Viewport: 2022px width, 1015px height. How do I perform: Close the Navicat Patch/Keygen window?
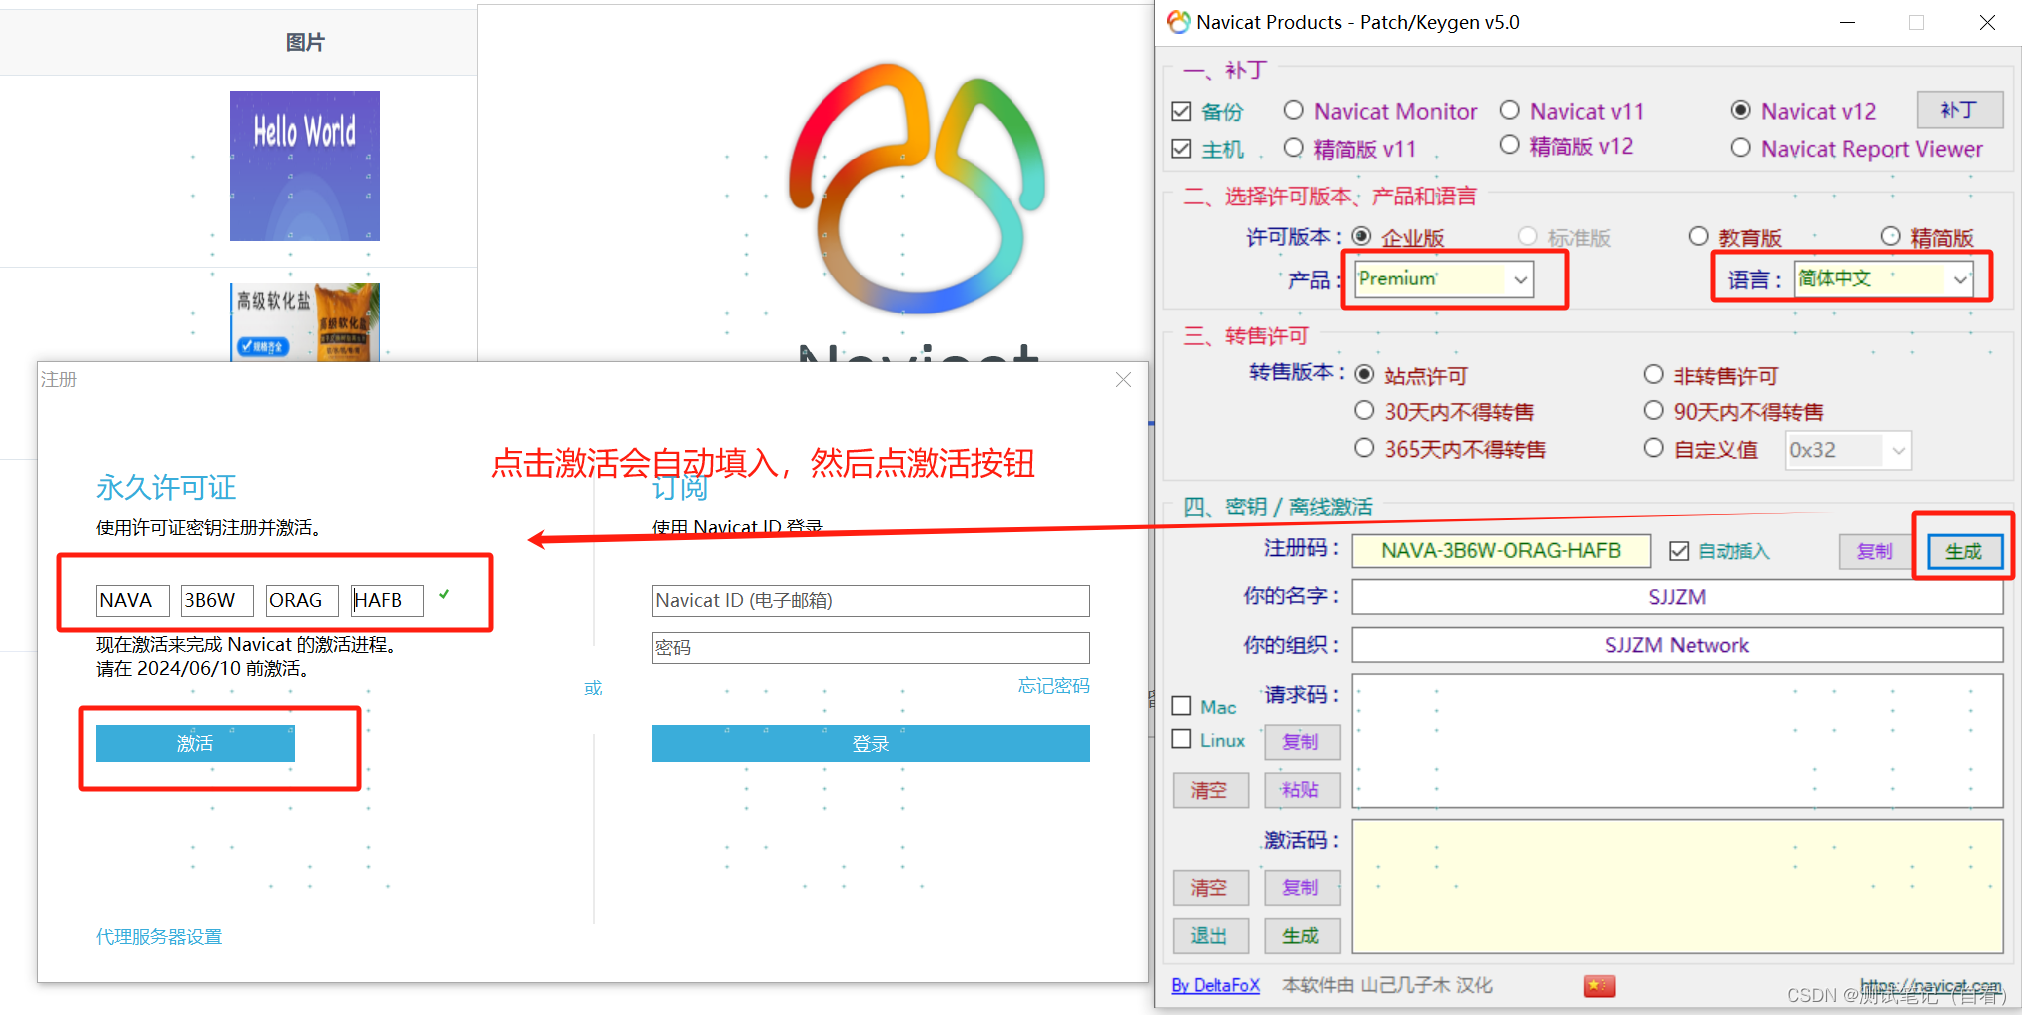[x=1987, y=22]
